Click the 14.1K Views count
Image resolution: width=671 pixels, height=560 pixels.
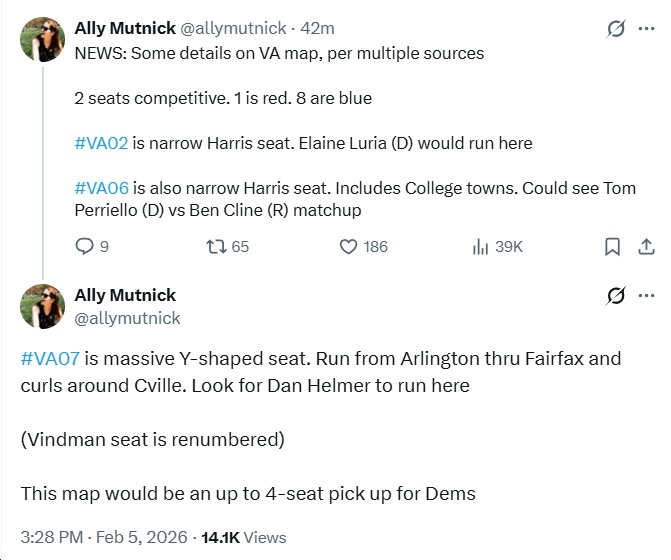[x=244, y=537]
